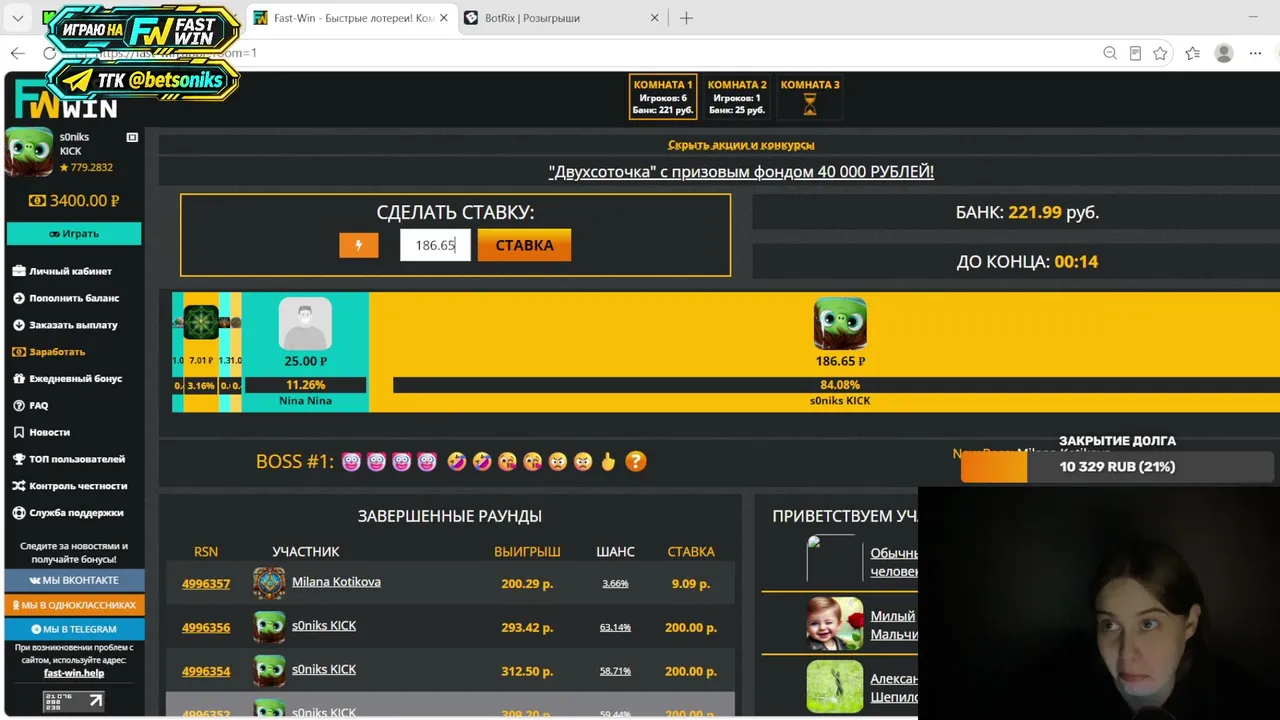The height and width of the screenshot is (720, 1280).
Task: Click the 11.26% chance bar of Nina Nina
Action: (x=305, y=385)
